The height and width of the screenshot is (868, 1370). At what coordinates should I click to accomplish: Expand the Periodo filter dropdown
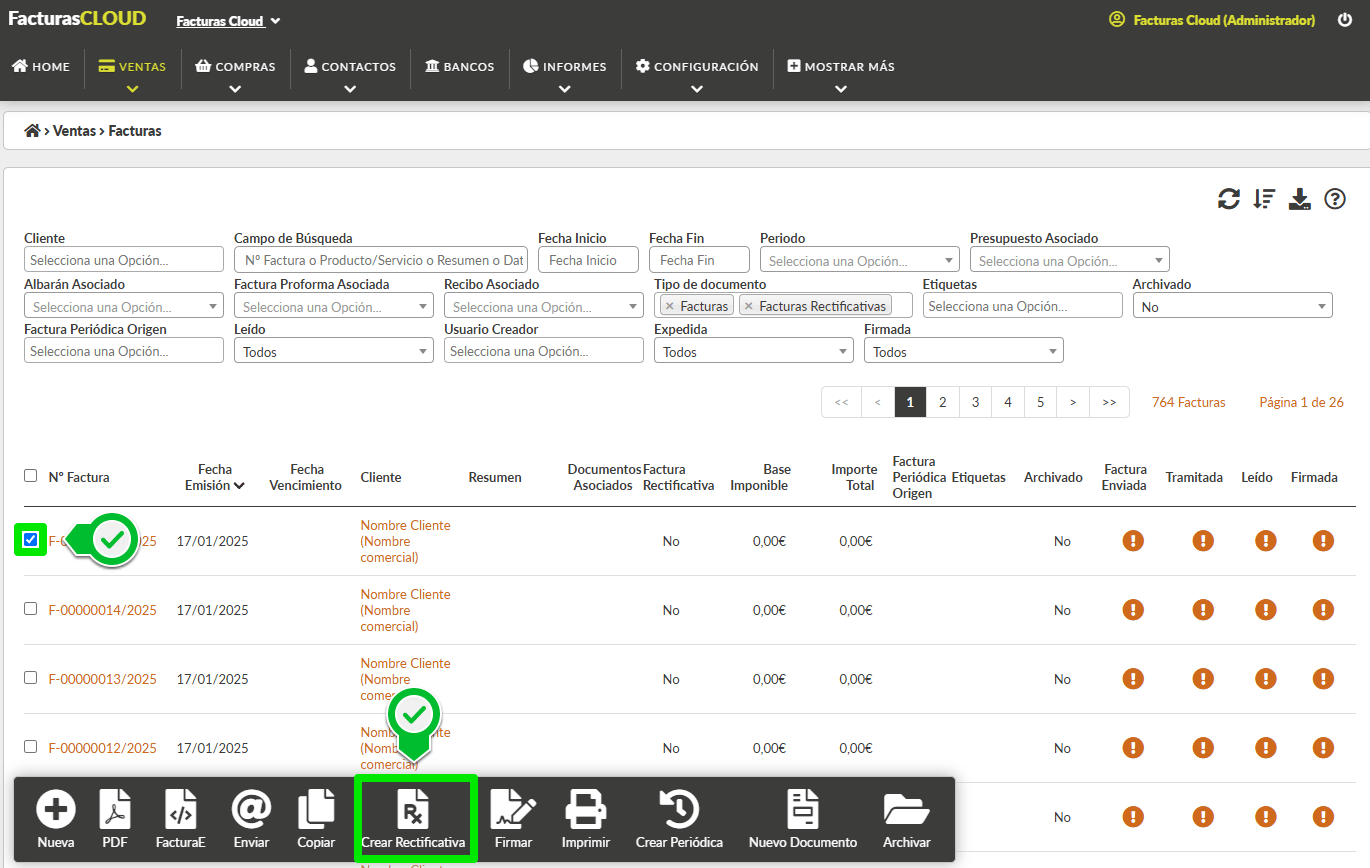[859, 260]
